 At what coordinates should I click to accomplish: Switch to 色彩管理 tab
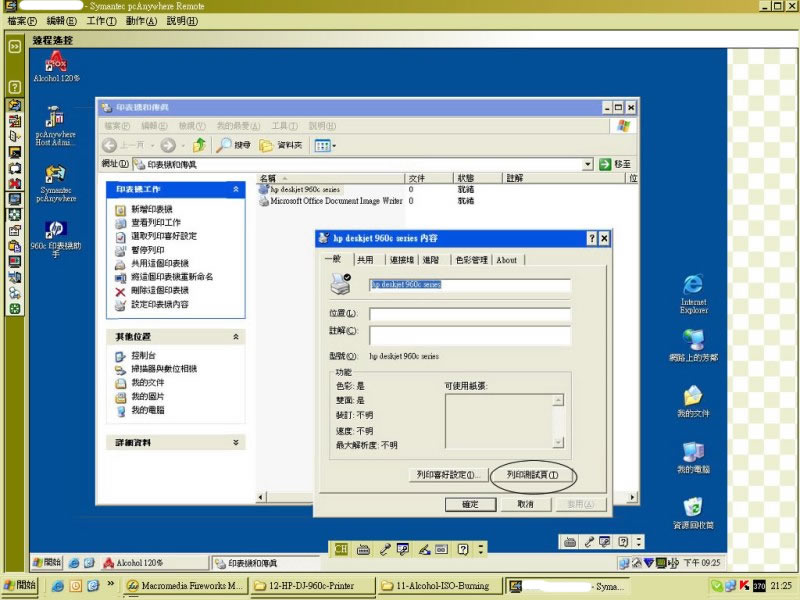(x=471, y=260)
